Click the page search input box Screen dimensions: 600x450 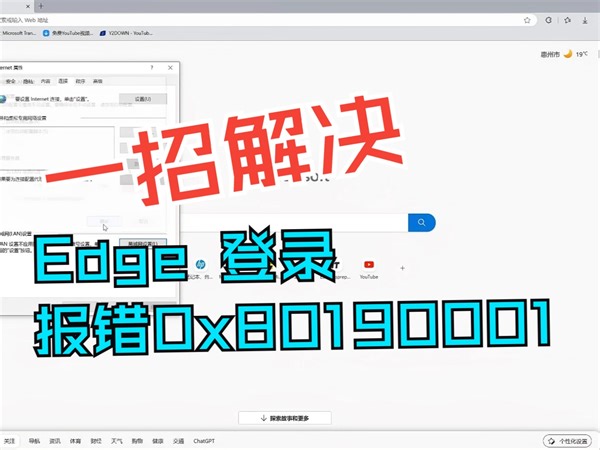coord(293,222)
